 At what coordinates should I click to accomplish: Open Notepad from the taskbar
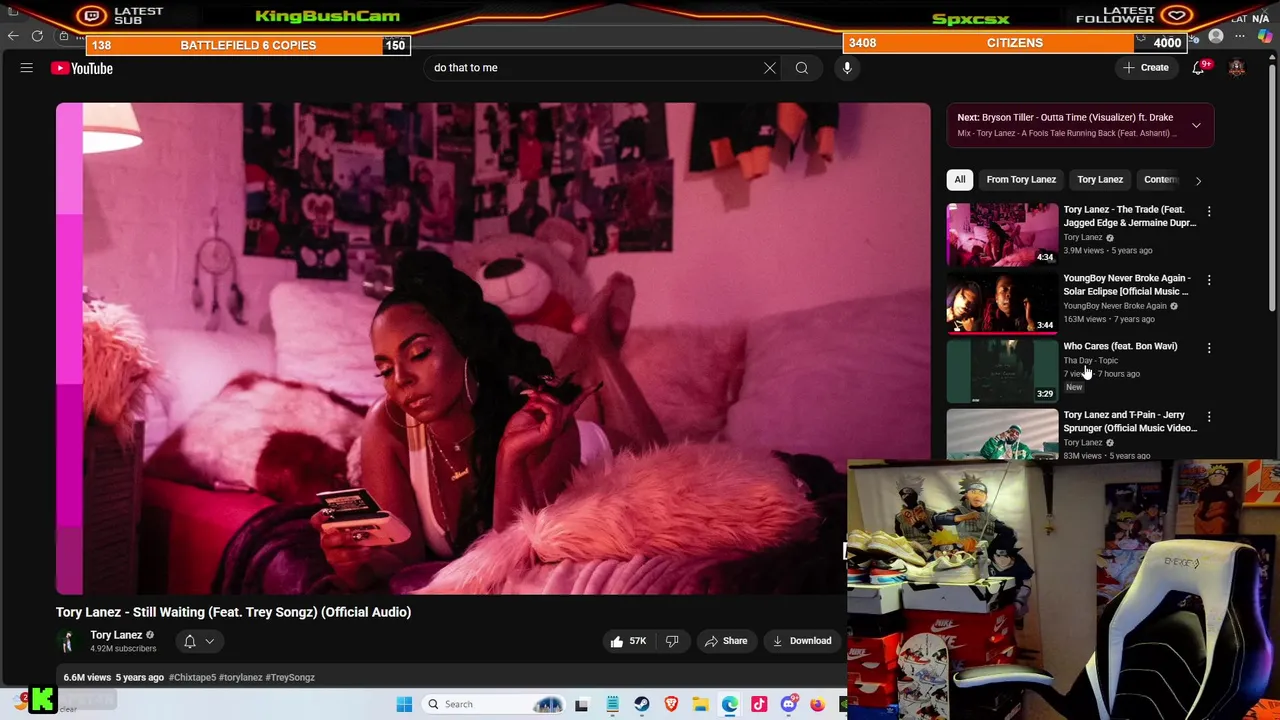(612, 704)
